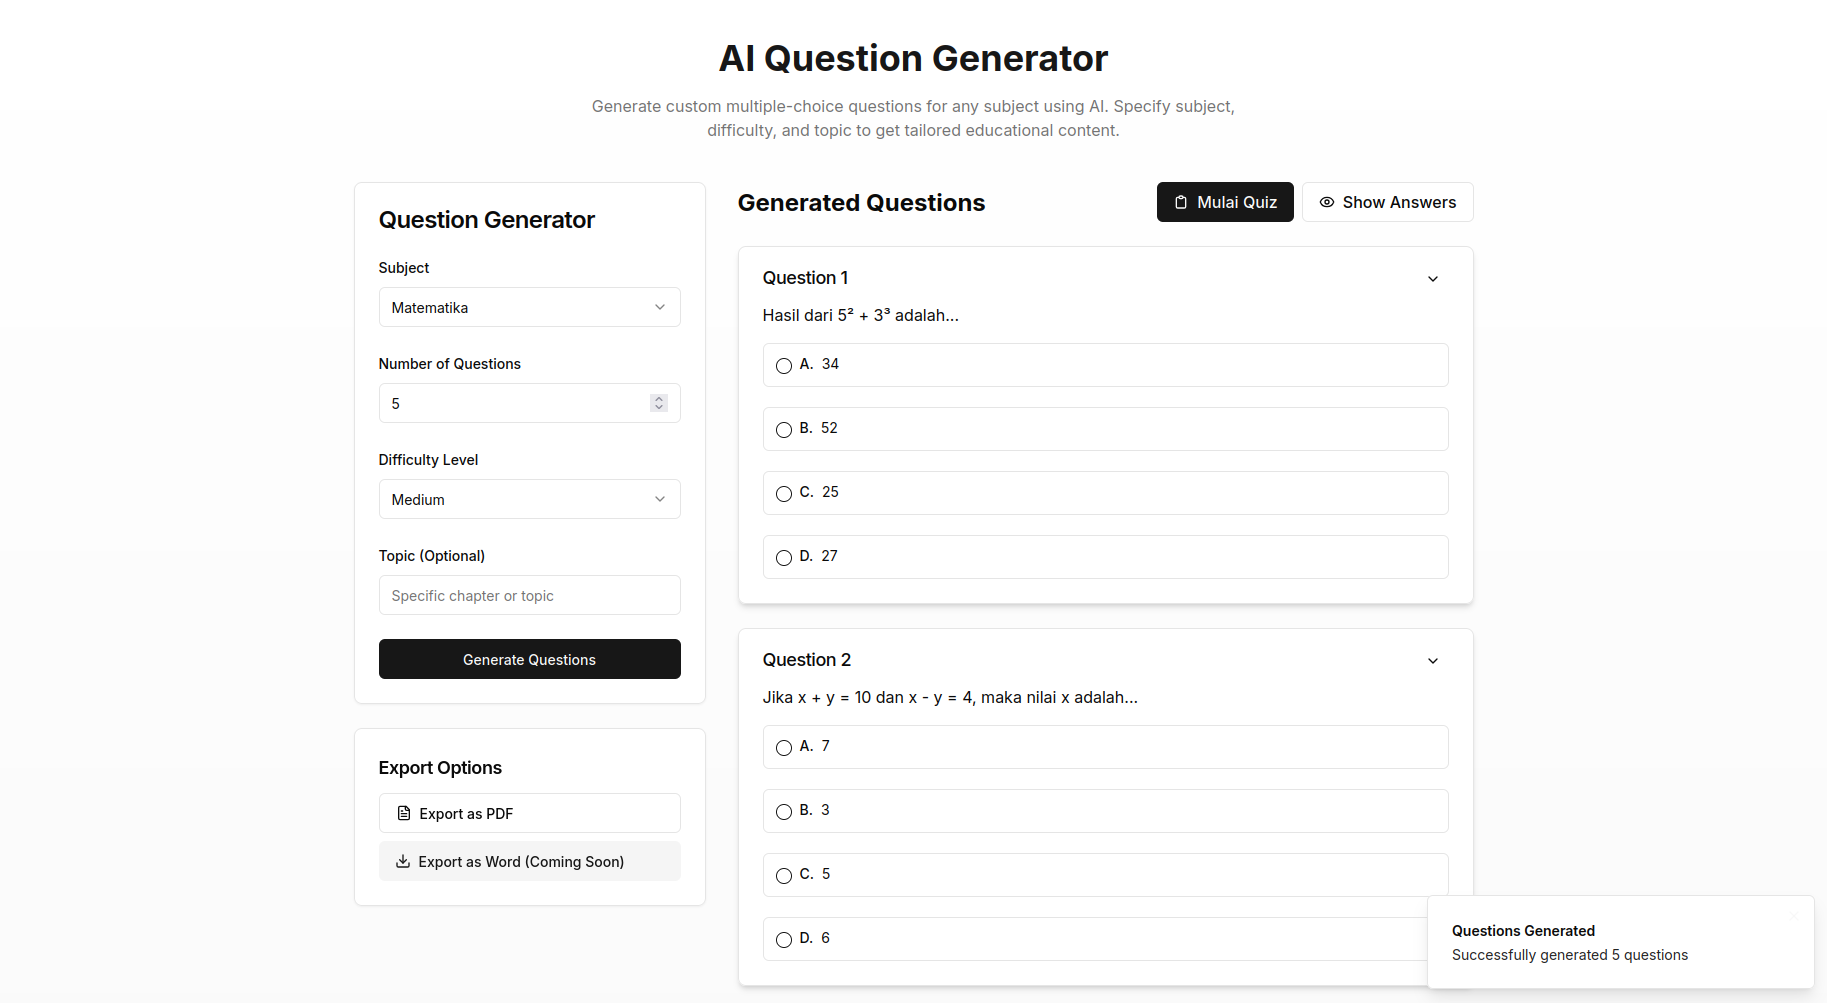Select option A. 7 for Question 2

[1105, 747]
